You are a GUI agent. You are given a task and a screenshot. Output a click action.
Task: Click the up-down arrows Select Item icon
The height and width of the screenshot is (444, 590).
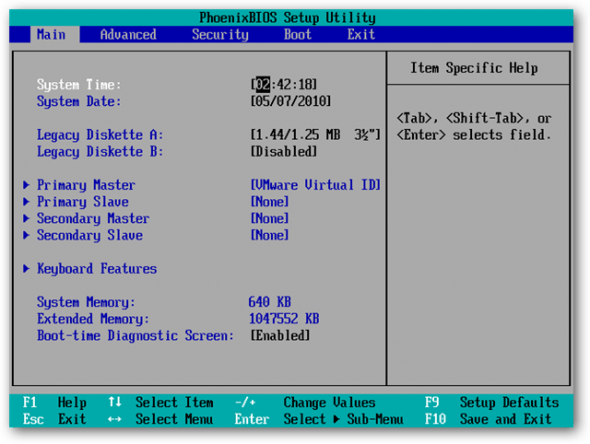point(115,402)
